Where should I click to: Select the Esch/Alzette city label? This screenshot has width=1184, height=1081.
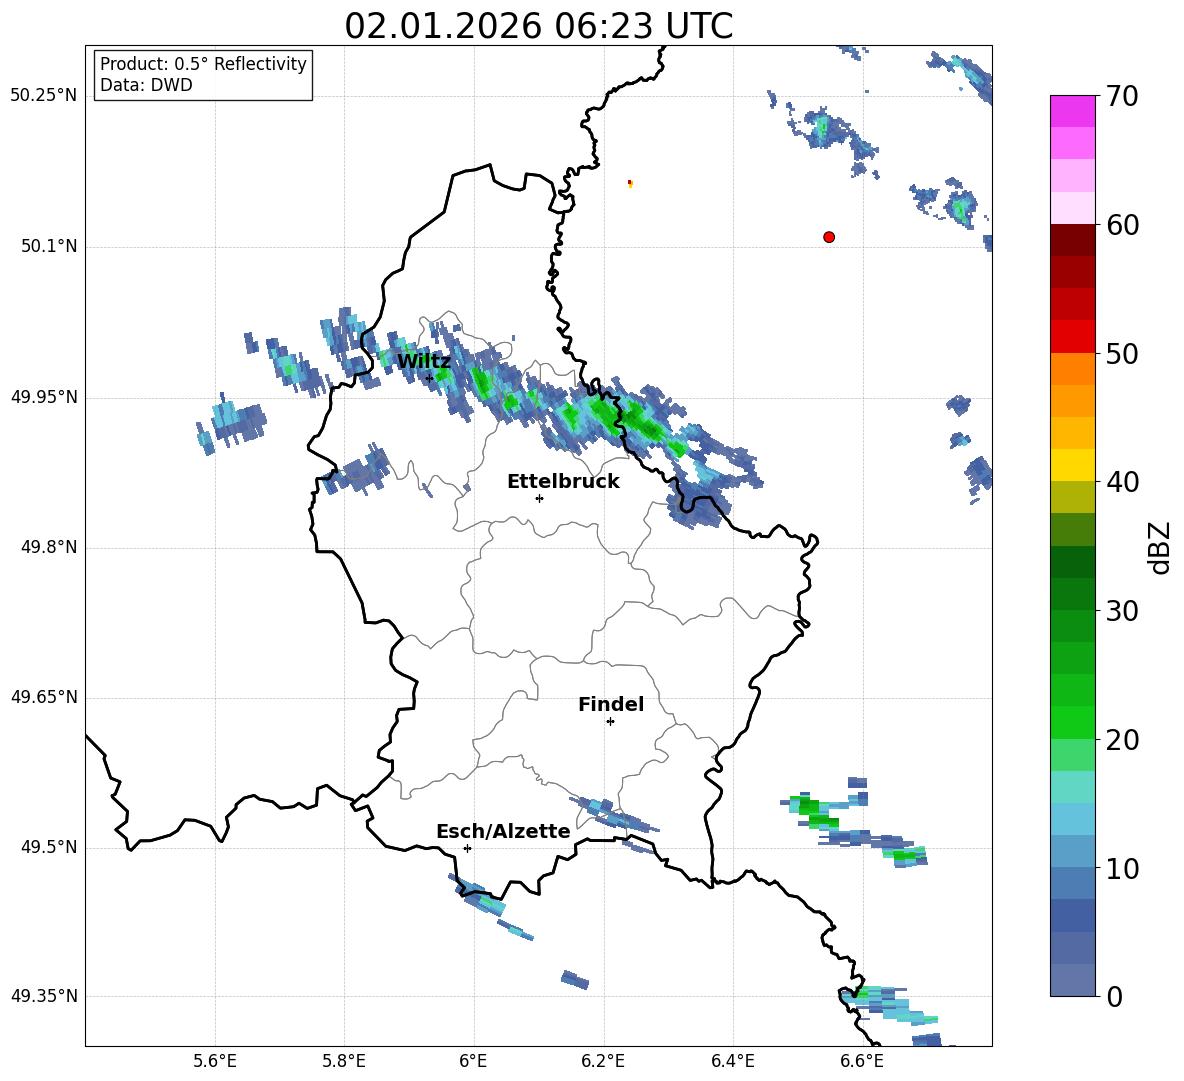click(x=503, y=831)
